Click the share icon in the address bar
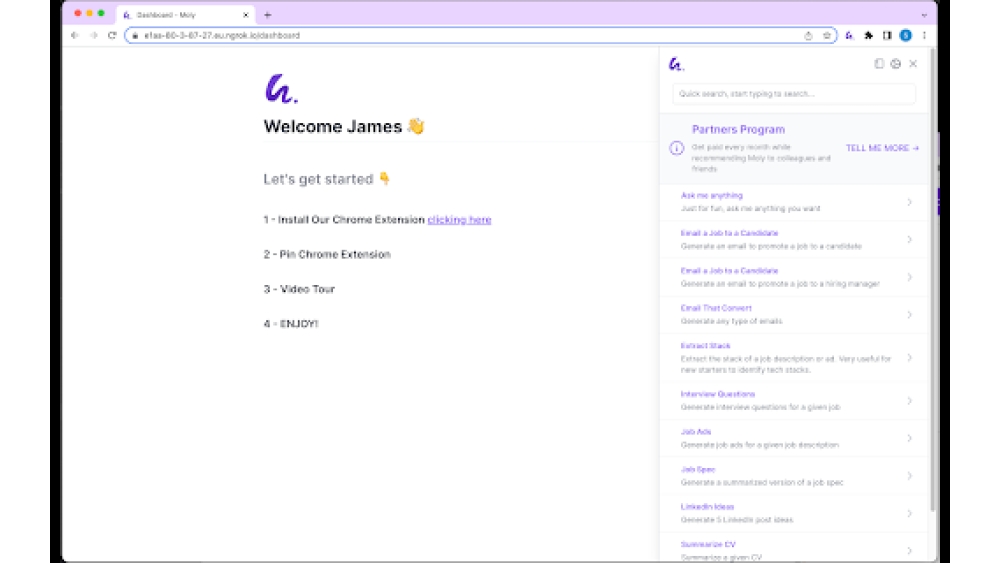The image size is (1000, 563). (808, 36)
